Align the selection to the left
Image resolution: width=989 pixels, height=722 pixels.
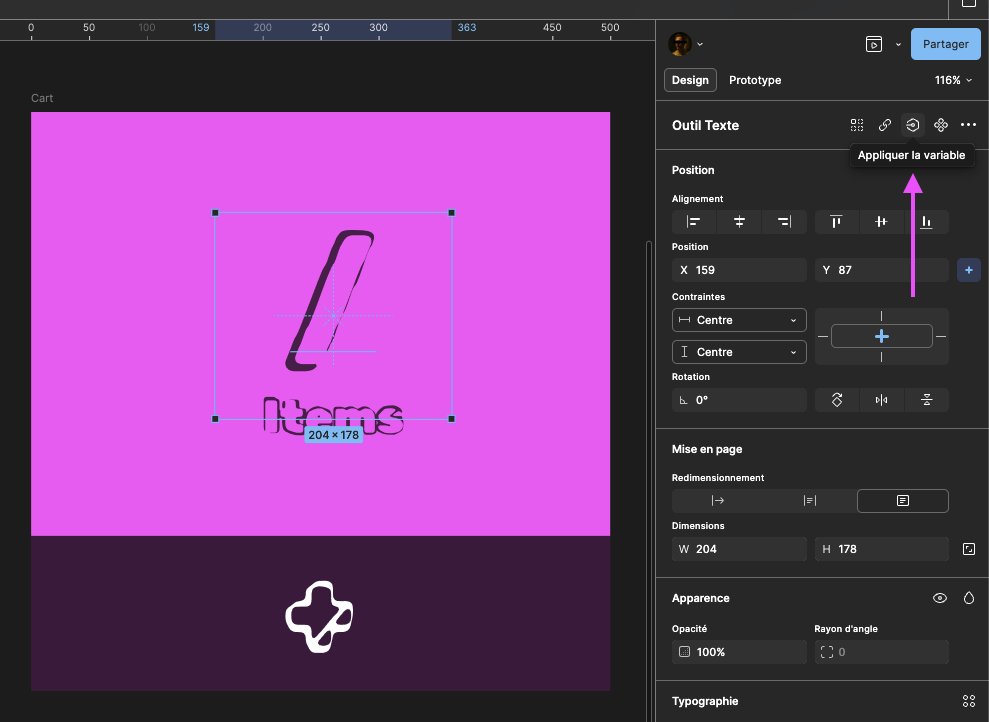click(x=694, y=222)
